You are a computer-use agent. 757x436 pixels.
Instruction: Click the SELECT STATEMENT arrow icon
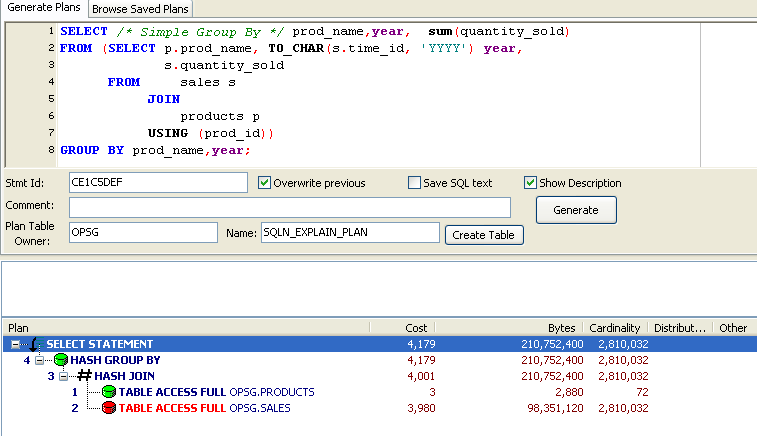tap(35, 344)
